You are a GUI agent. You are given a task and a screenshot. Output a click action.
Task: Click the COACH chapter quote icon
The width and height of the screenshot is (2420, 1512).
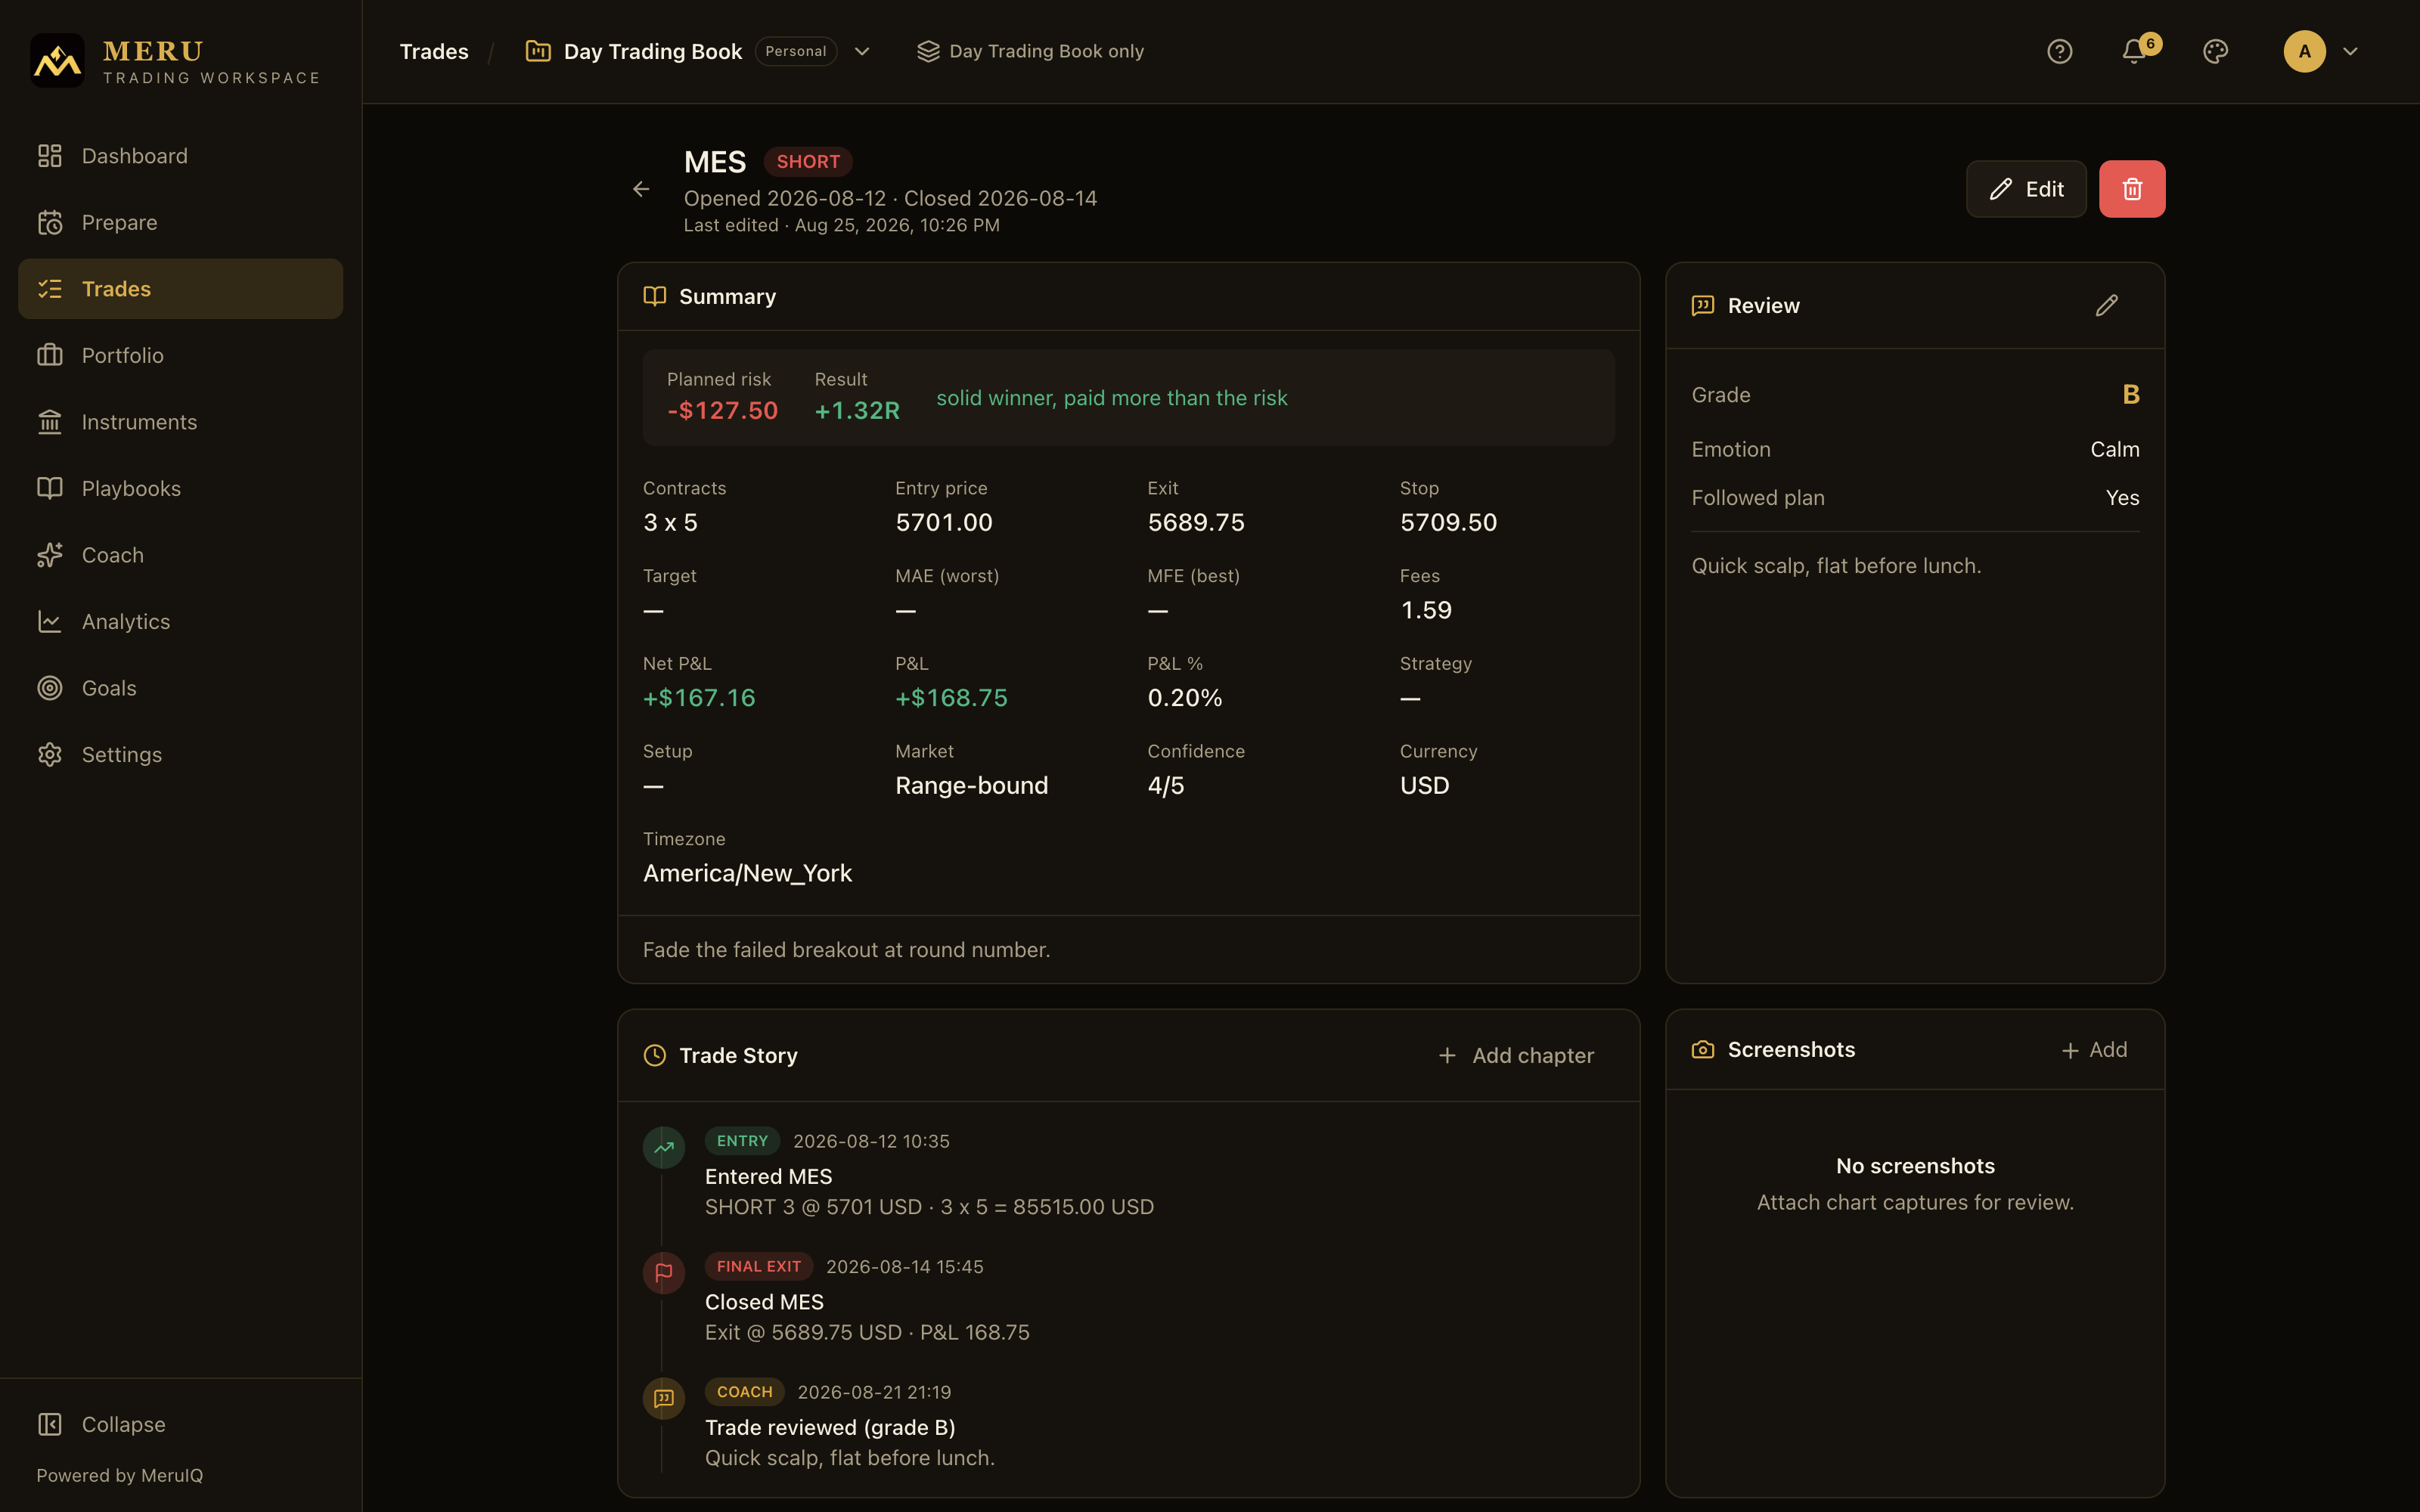click(663, 1399)
